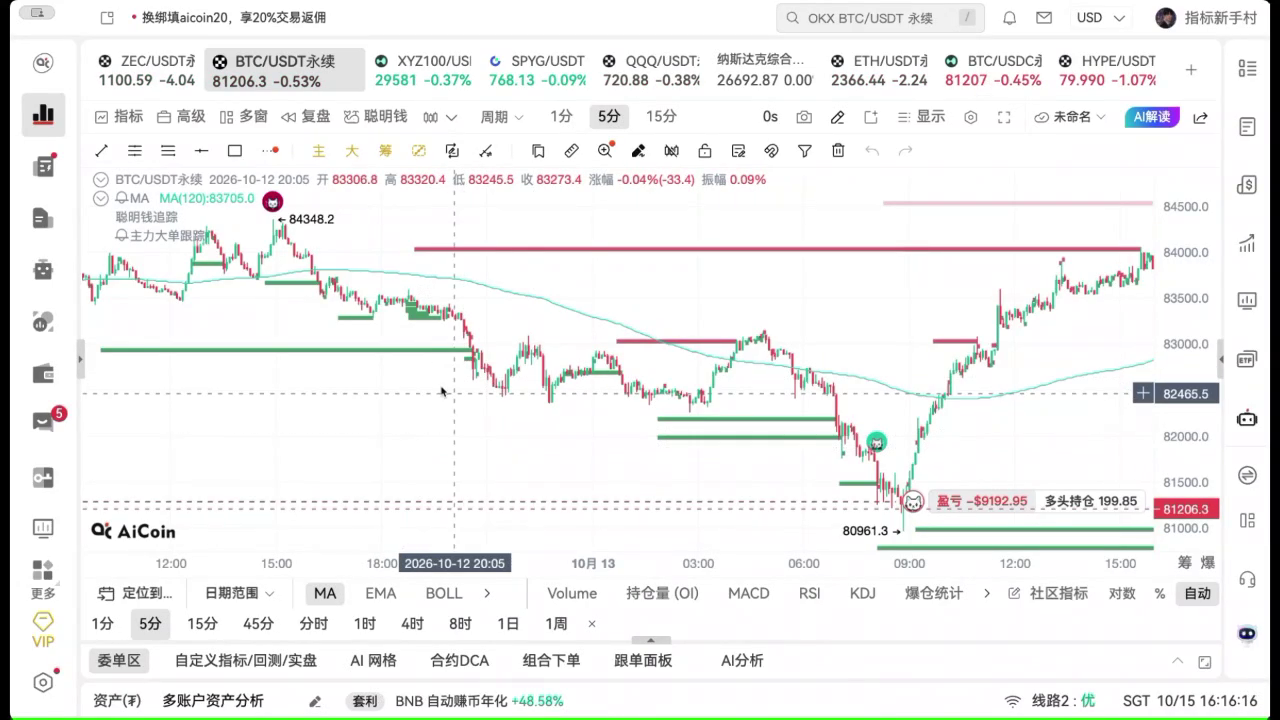Open the 聪明钱 smart money feature
The image size is (1280, 720).
click(375, 117)
